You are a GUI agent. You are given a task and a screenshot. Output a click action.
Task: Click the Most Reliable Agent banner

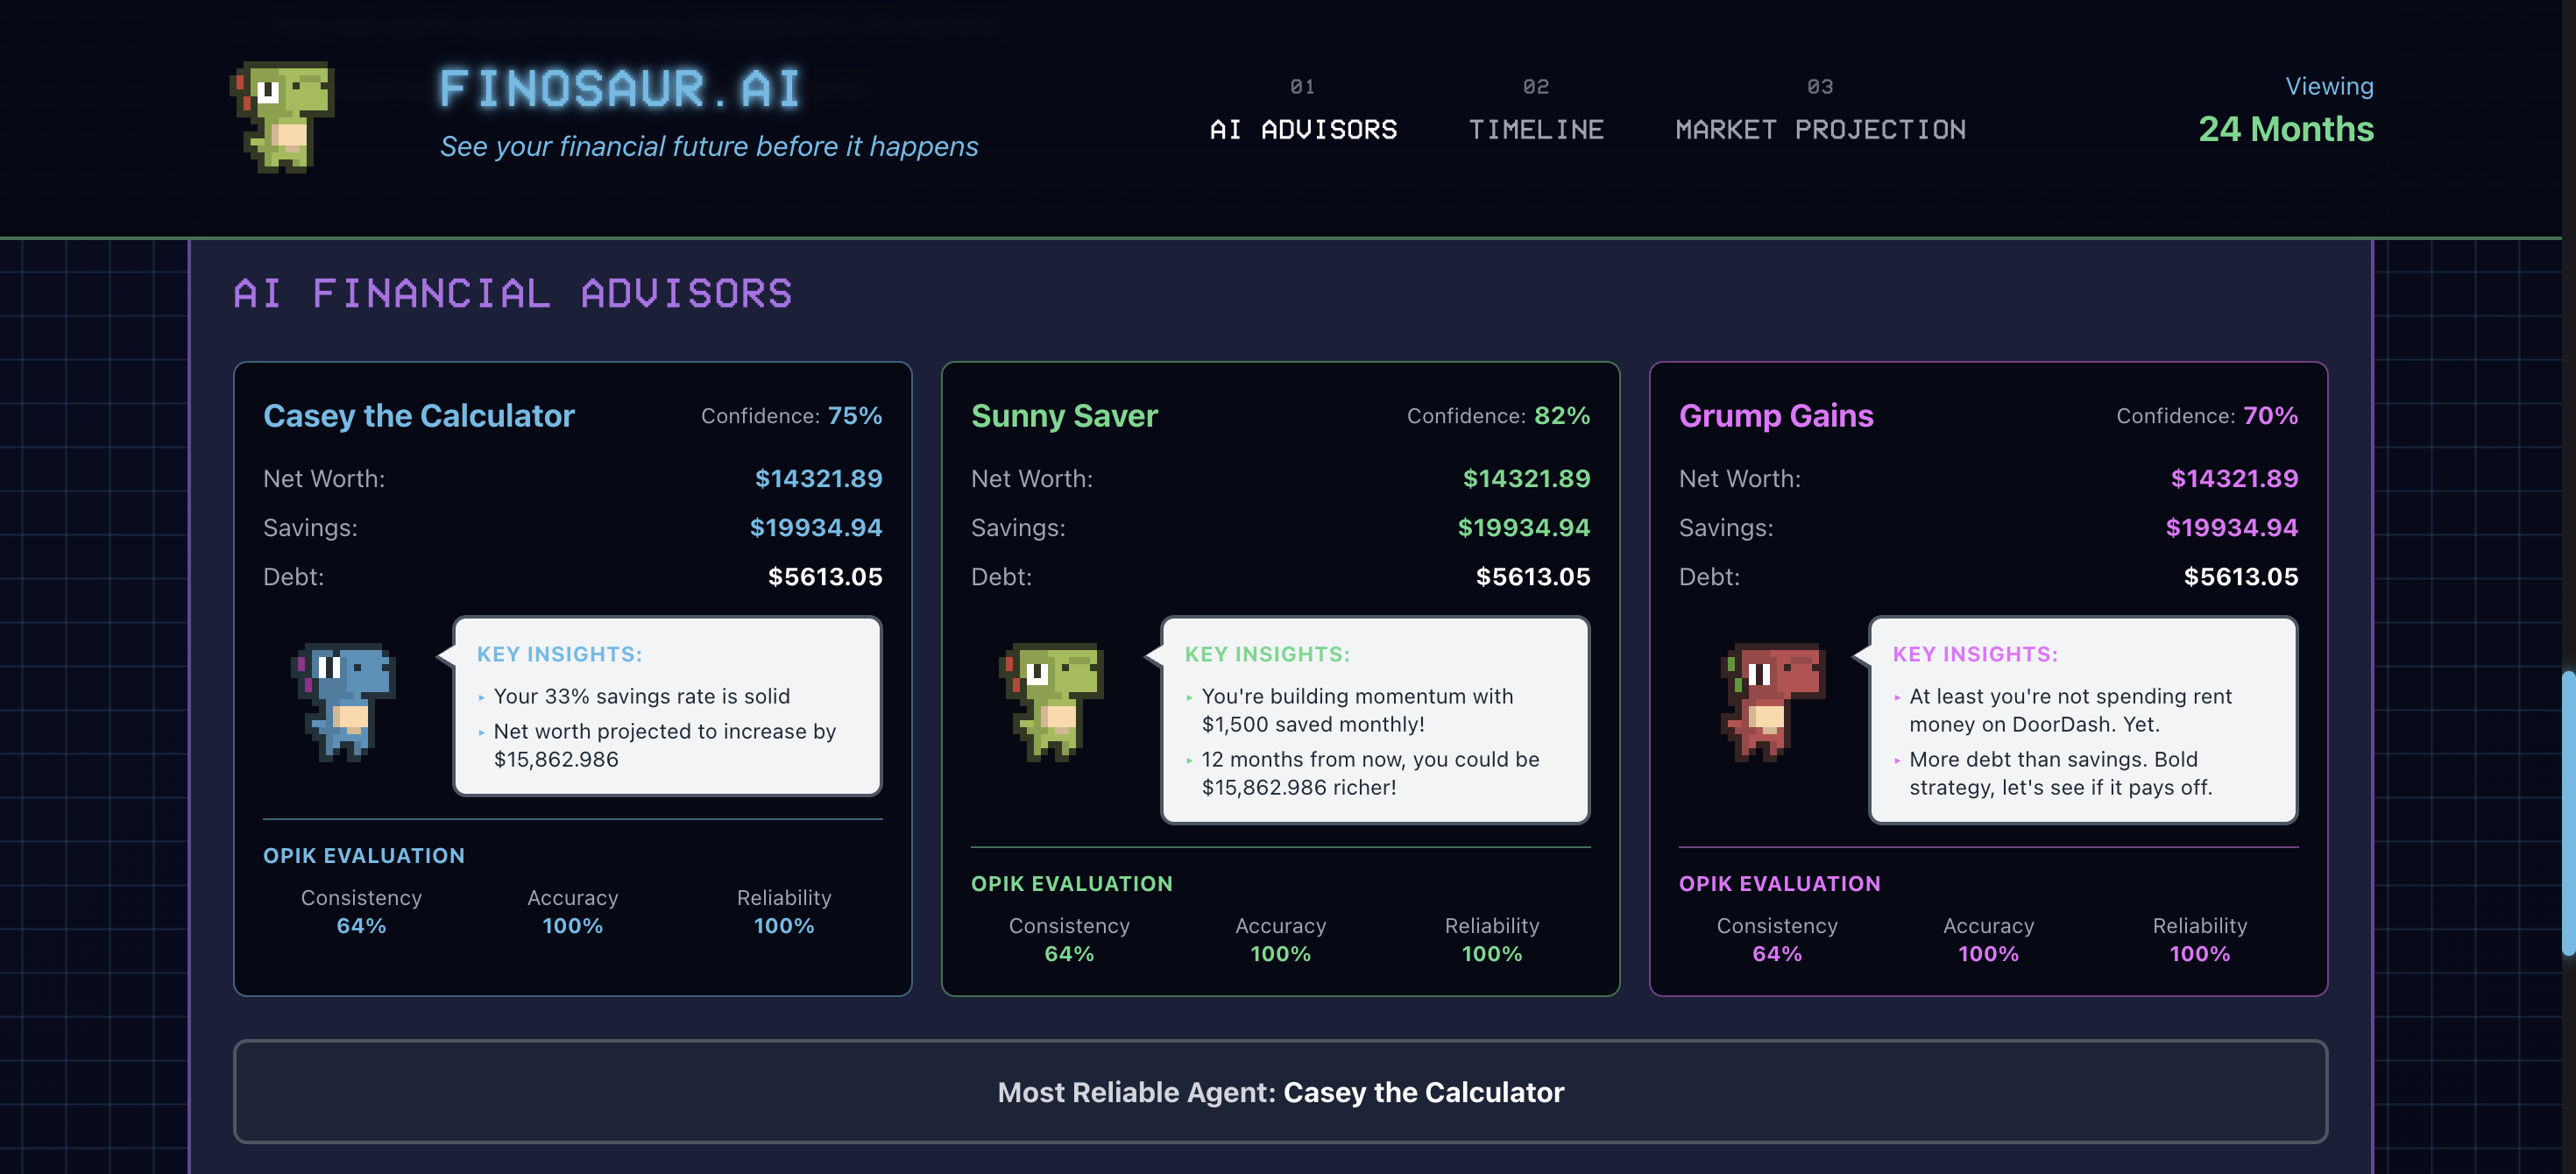pyautogui.click(x=1280, y=1091)
